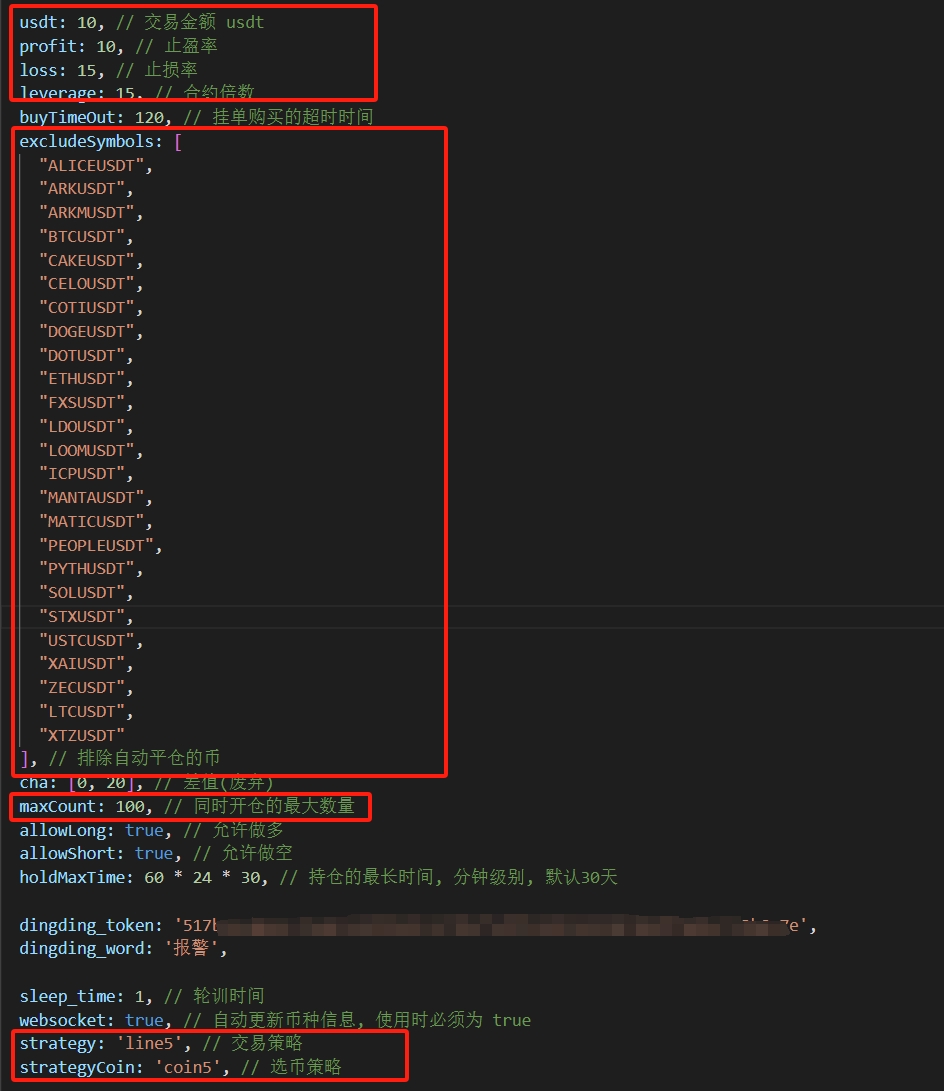Click the "DOTUSDT" string
The height and width of the screenshot is (1091, 944).
pyautogui.click(x=81, y=356)
